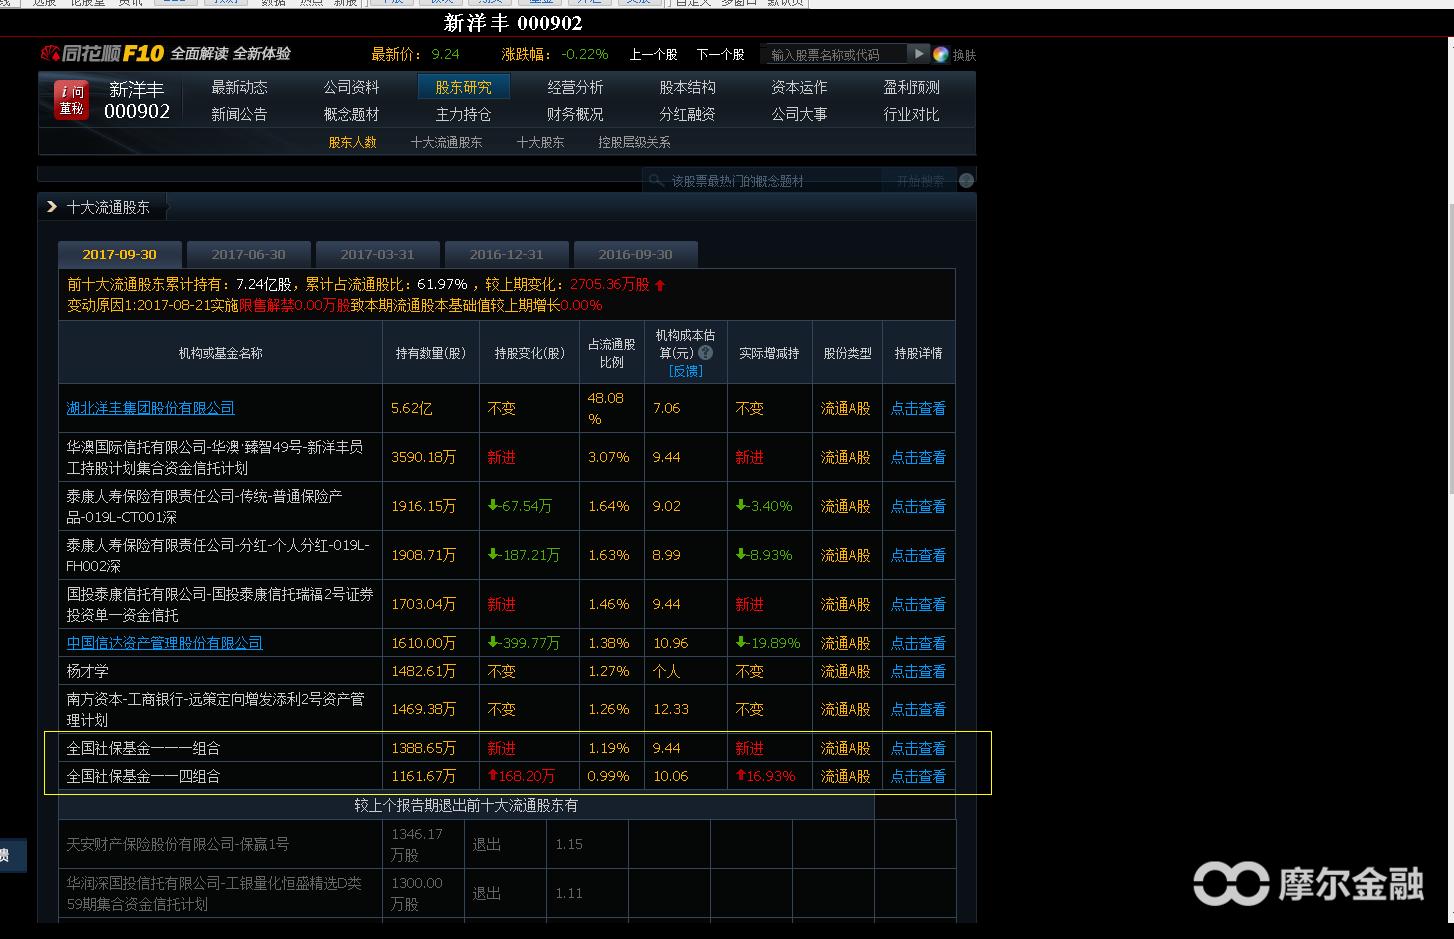Open the 公司资料 menu
This screenshot has width=1454, height=939.
[351, 87]
